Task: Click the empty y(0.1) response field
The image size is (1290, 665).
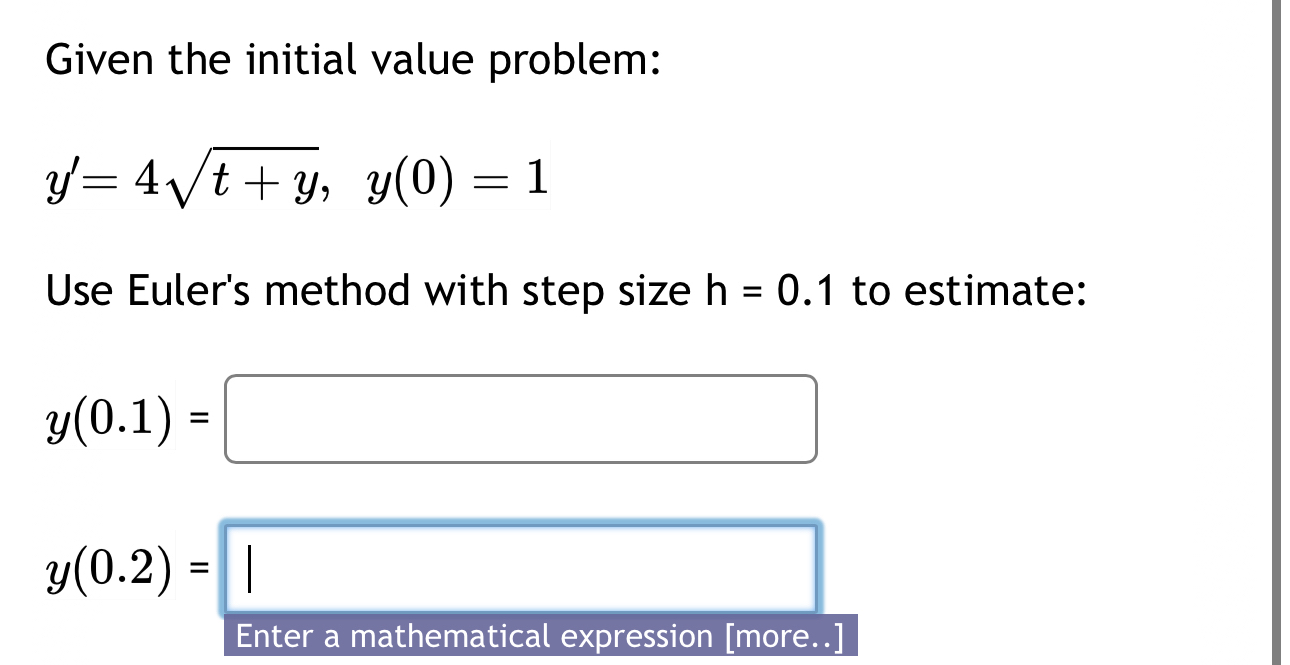Action: (x=520, y=418)
